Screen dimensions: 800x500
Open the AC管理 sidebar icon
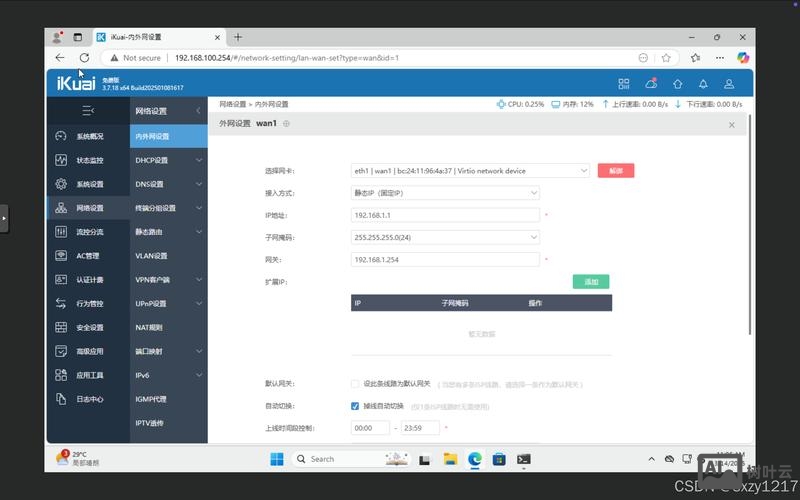tap(61, 255)
